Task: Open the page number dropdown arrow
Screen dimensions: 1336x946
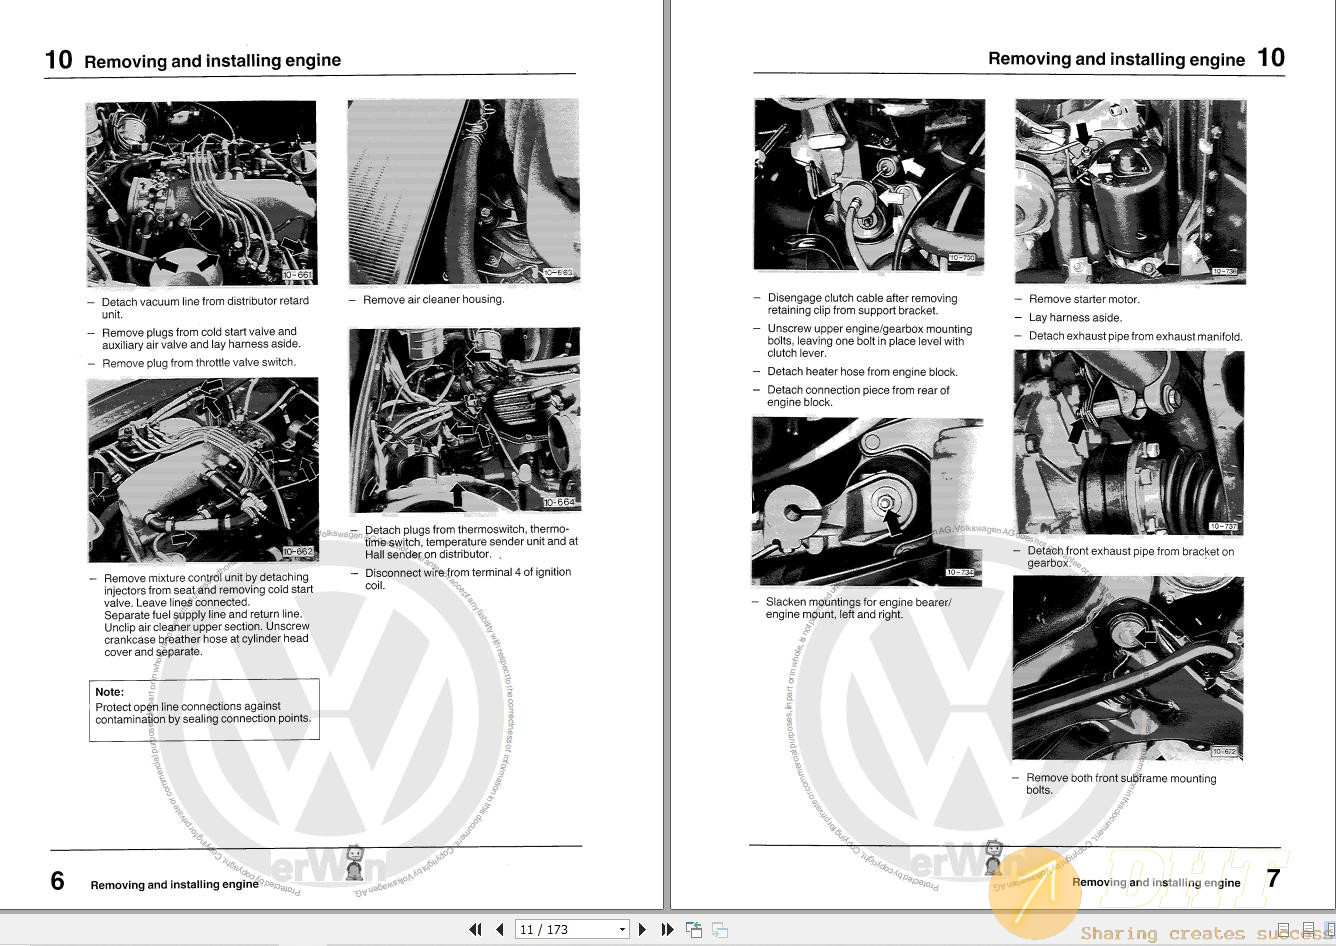Action: (x=622, y=930)
